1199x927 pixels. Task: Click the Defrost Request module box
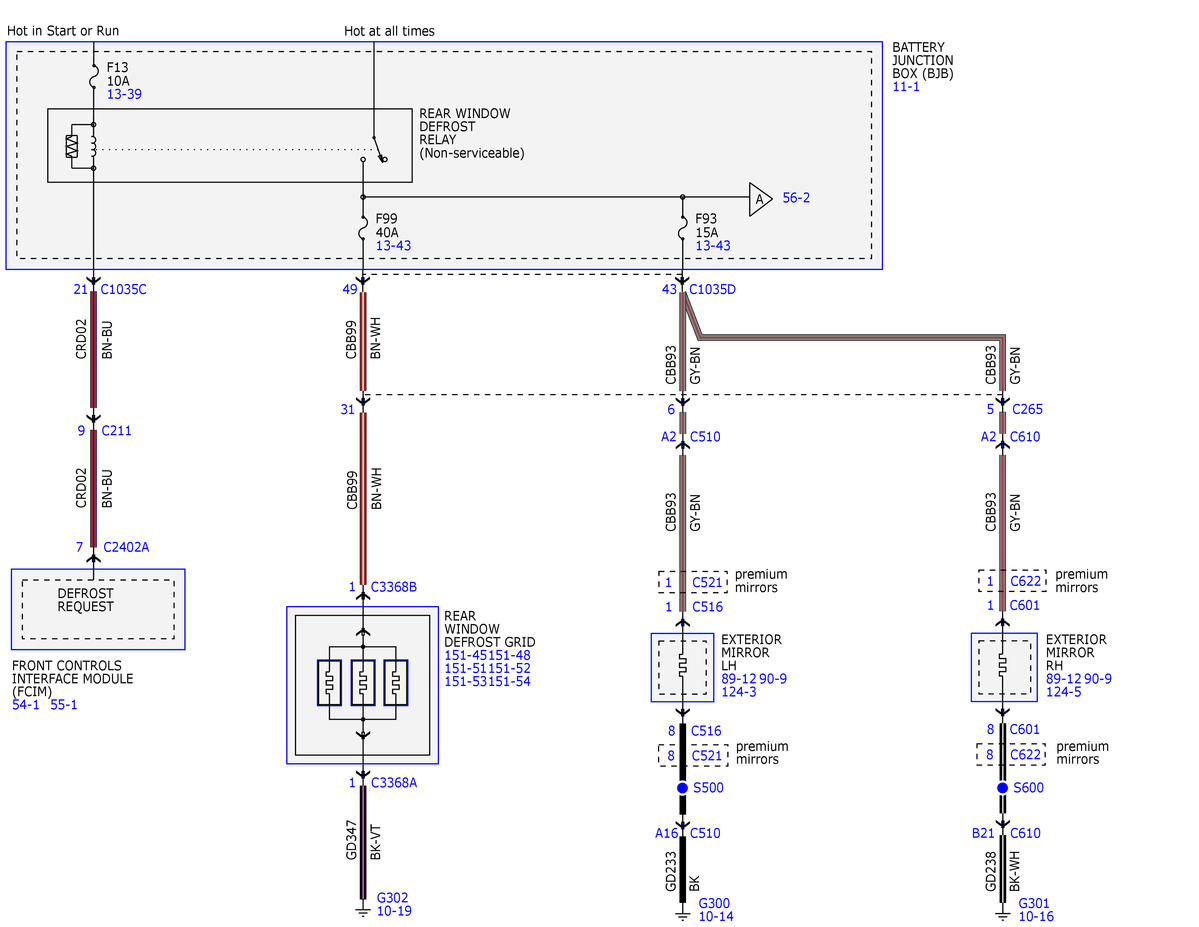pyautogui.click(x=98, y=610)
